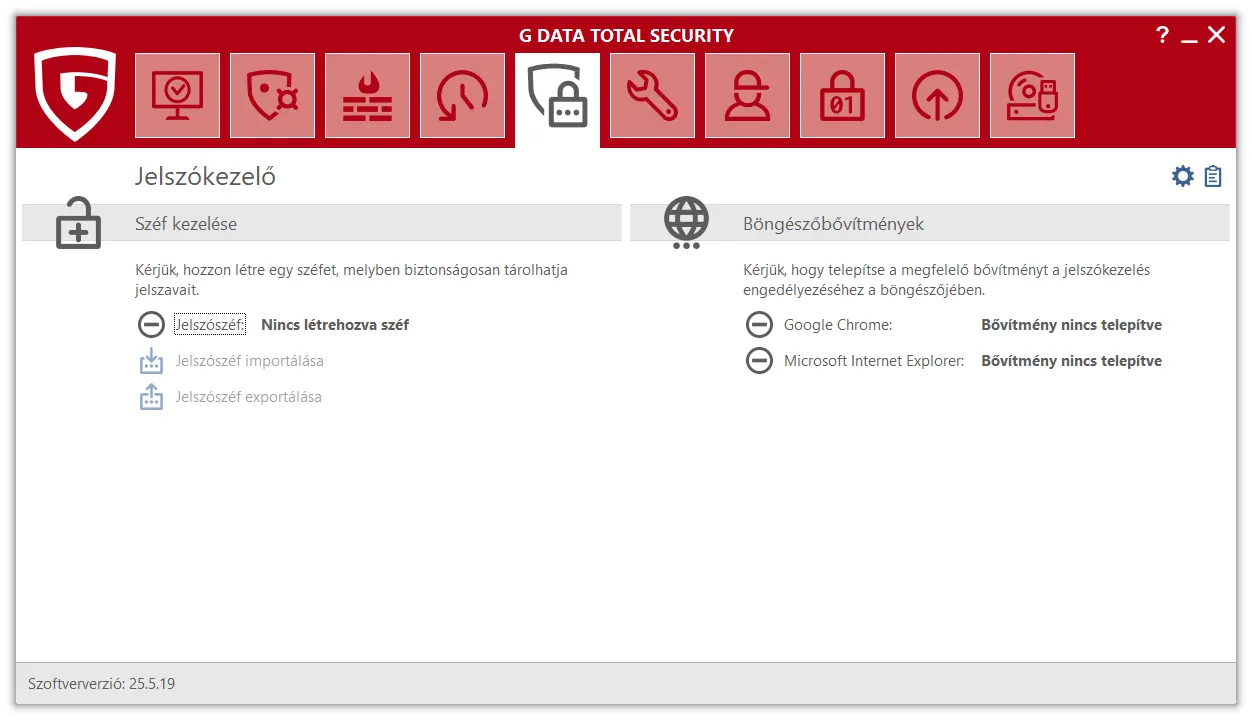The width and height of the screenshot is (1252, 720).
Task: Open the Backup clock arrow tab
Action: 462,96
